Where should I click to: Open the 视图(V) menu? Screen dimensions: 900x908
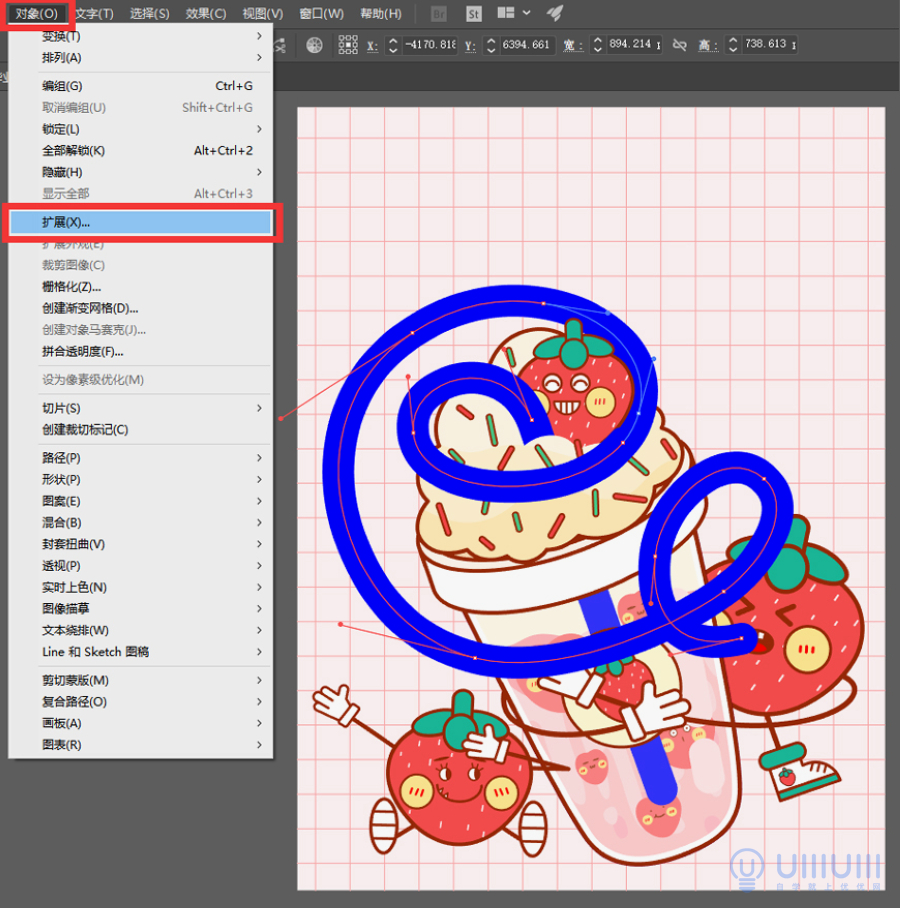pyautogui.click(x=262, y=13)
